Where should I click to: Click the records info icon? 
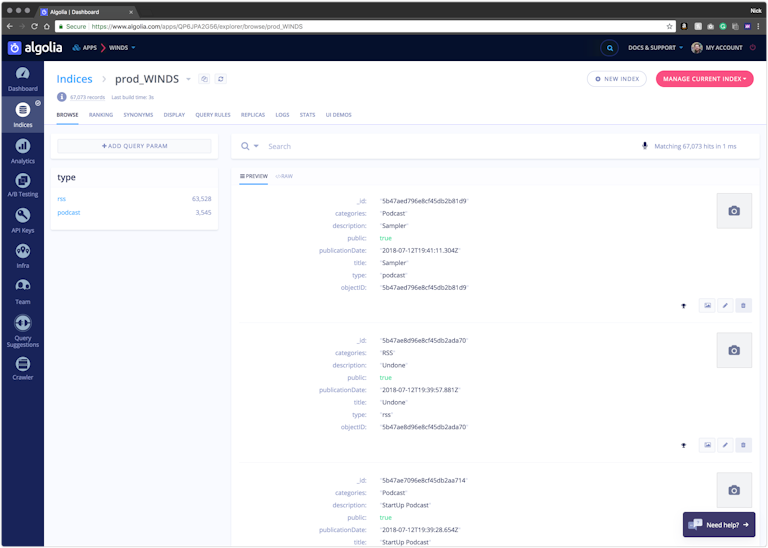(x=61, y=97)
